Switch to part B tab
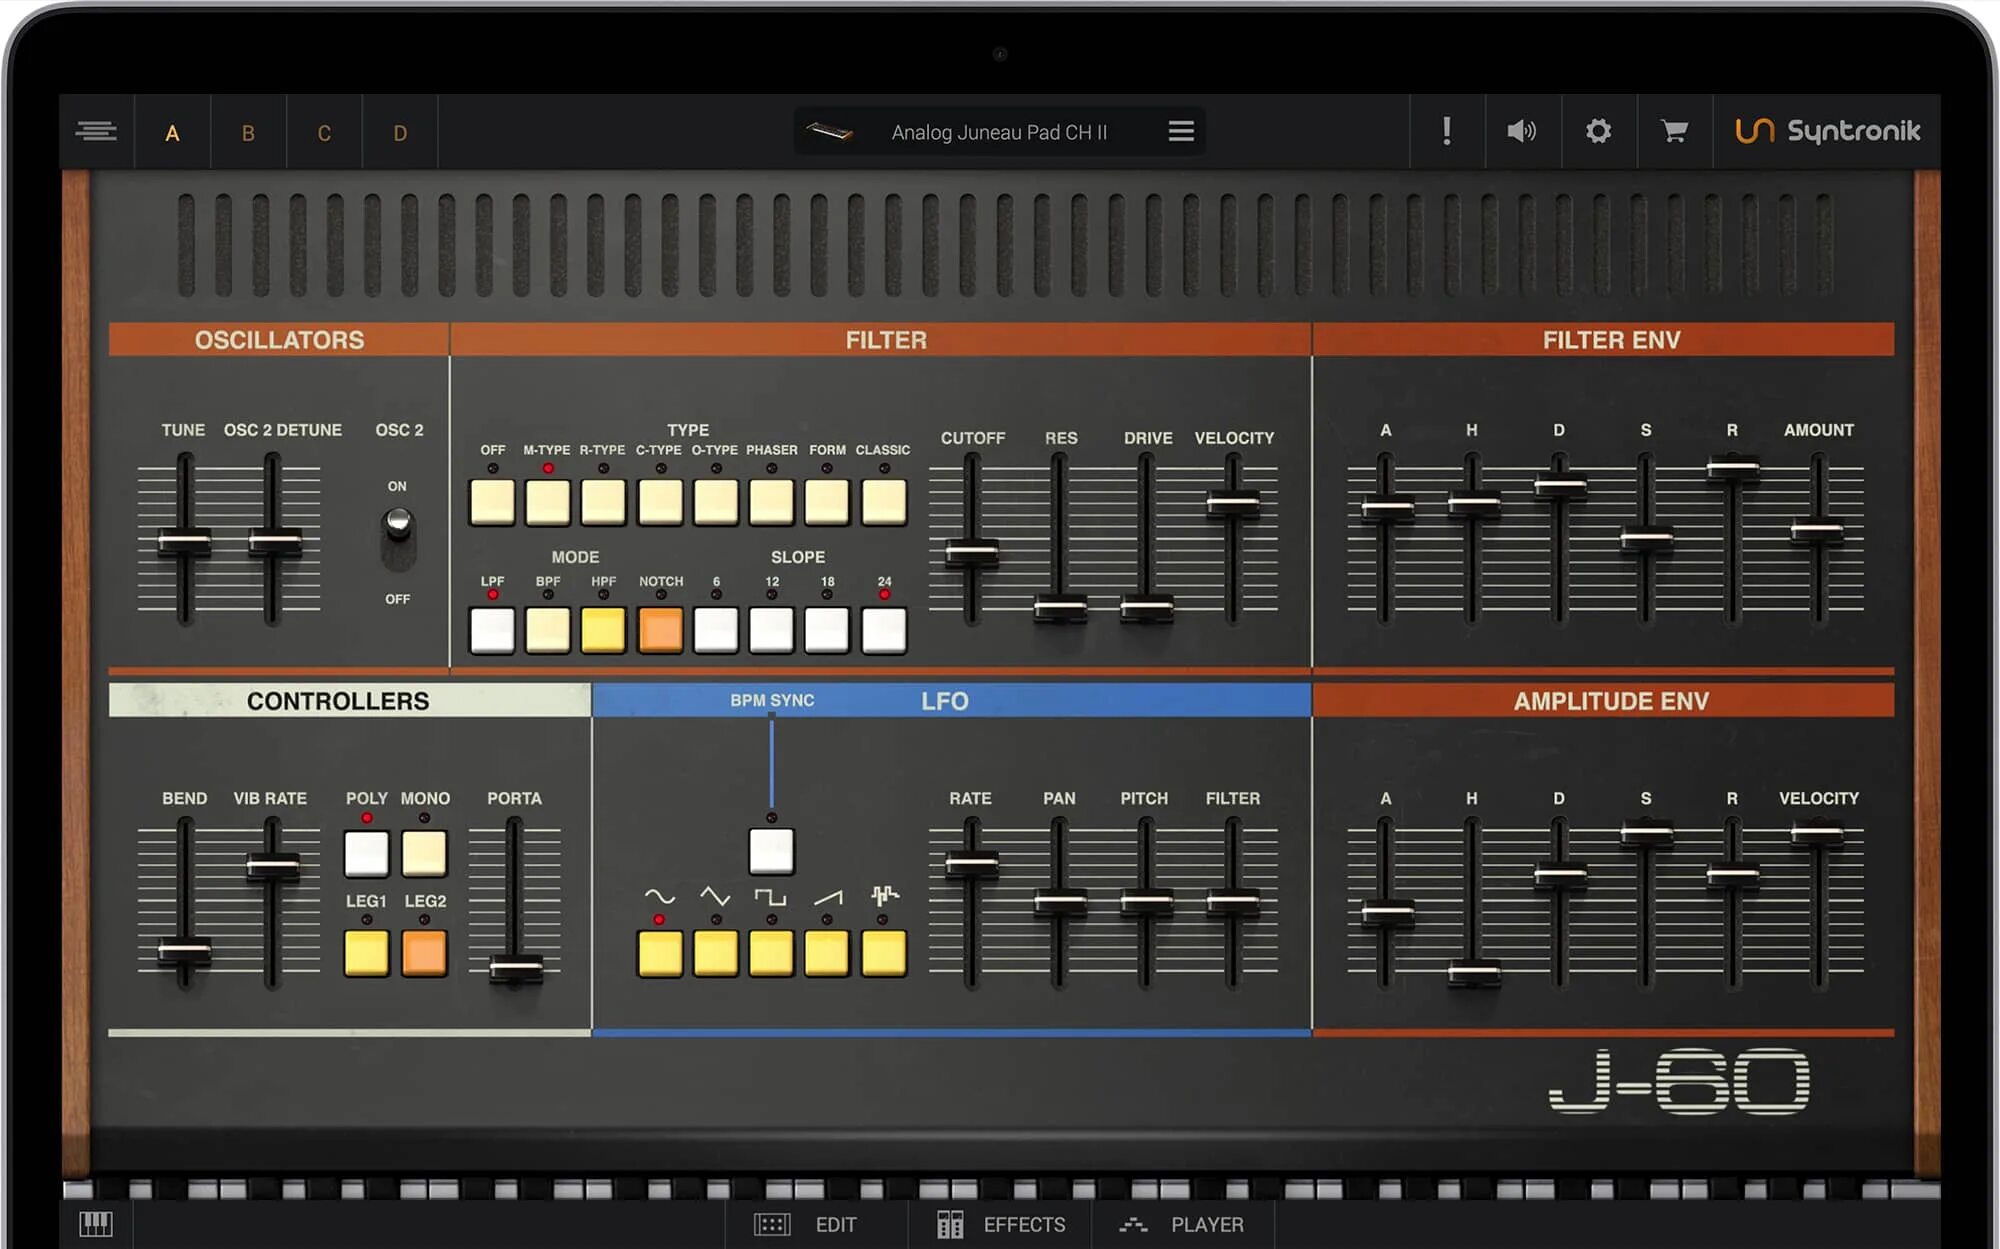 [248, 133]
